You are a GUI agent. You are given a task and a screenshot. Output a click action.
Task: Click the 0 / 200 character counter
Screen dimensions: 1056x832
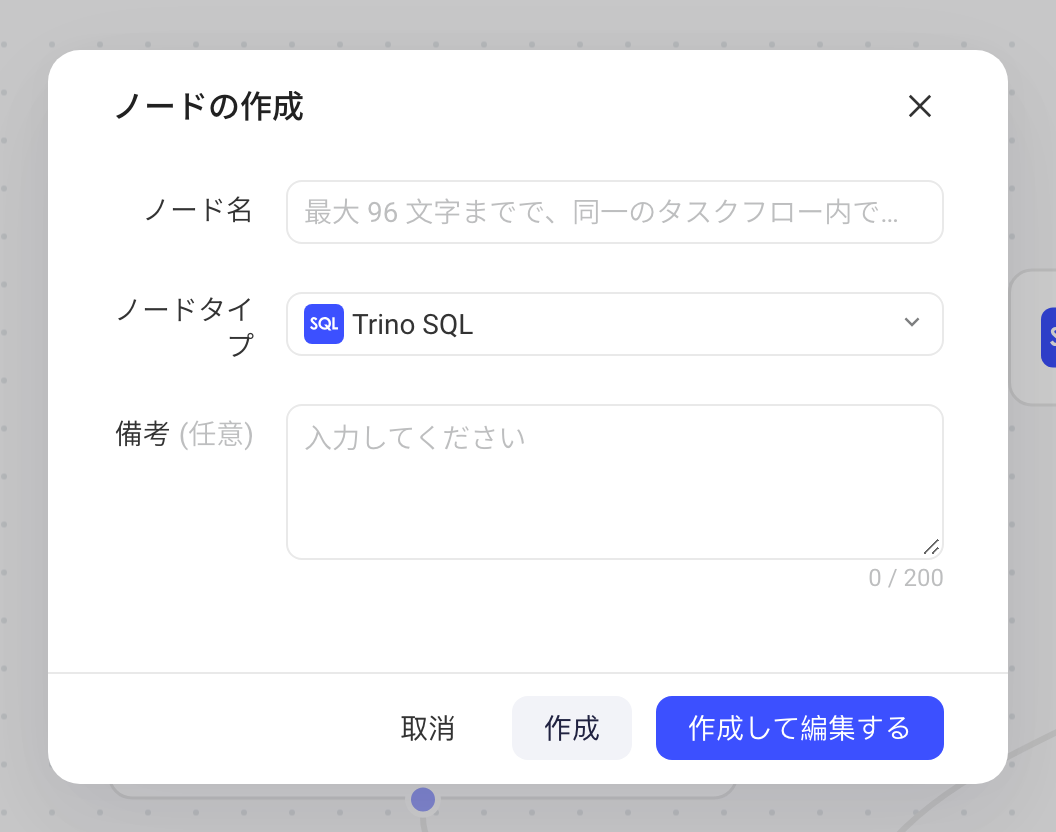(x=905, y=578)
